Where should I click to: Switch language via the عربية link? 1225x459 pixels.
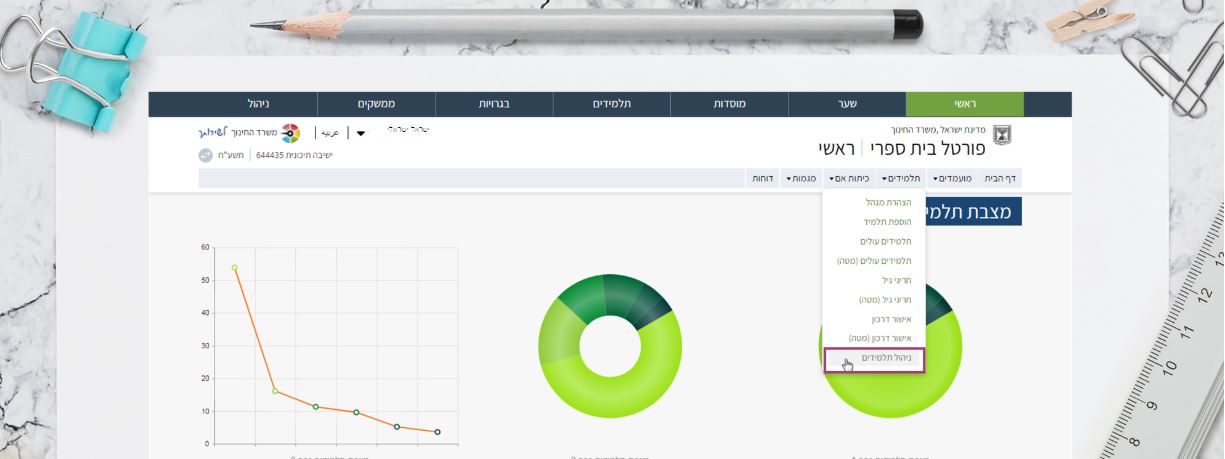329,133
